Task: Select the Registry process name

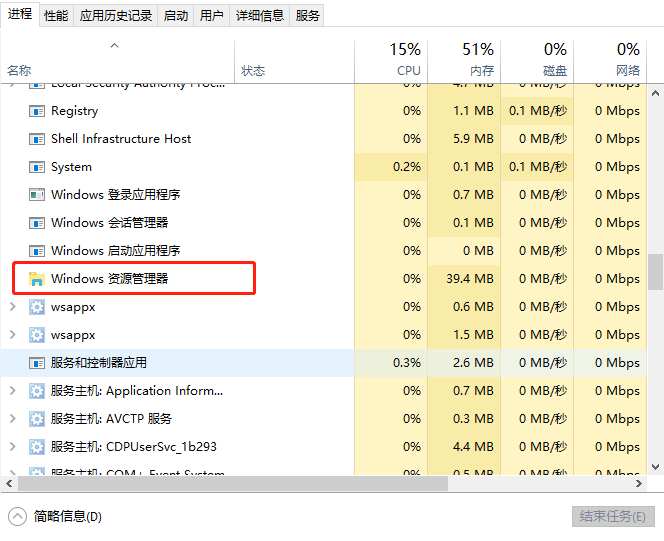Action: point(75,111)
